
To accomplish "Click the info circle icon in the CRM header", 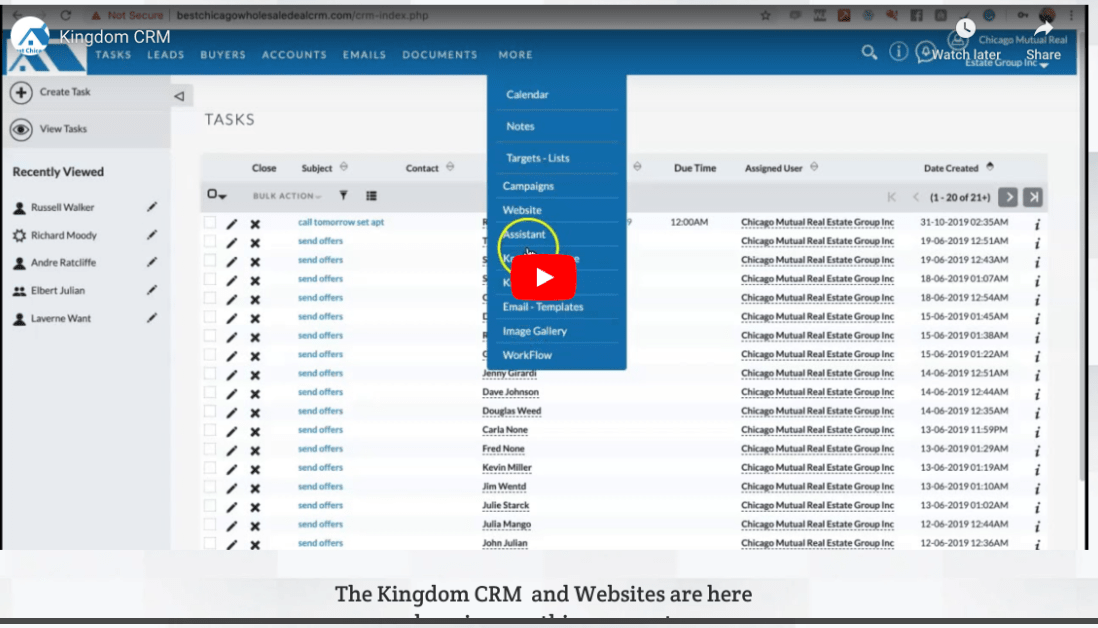I will (x=898, y=51).
